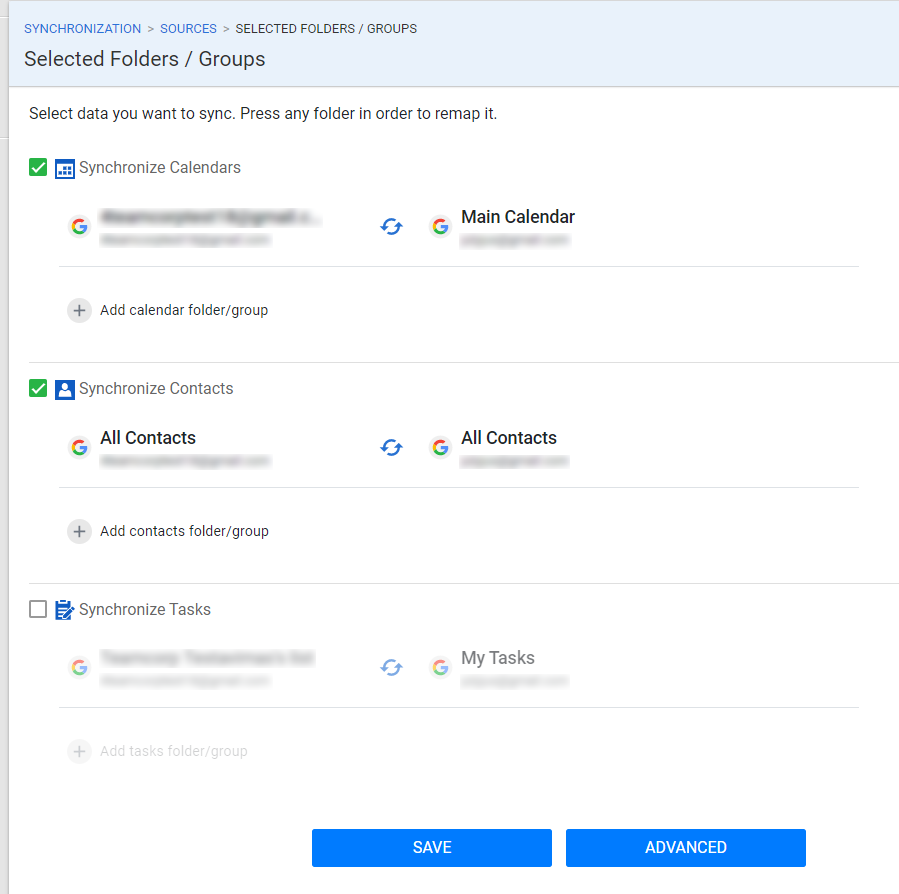
Task: Click the sync arrows in the tasks row
Action: (392, 667)
